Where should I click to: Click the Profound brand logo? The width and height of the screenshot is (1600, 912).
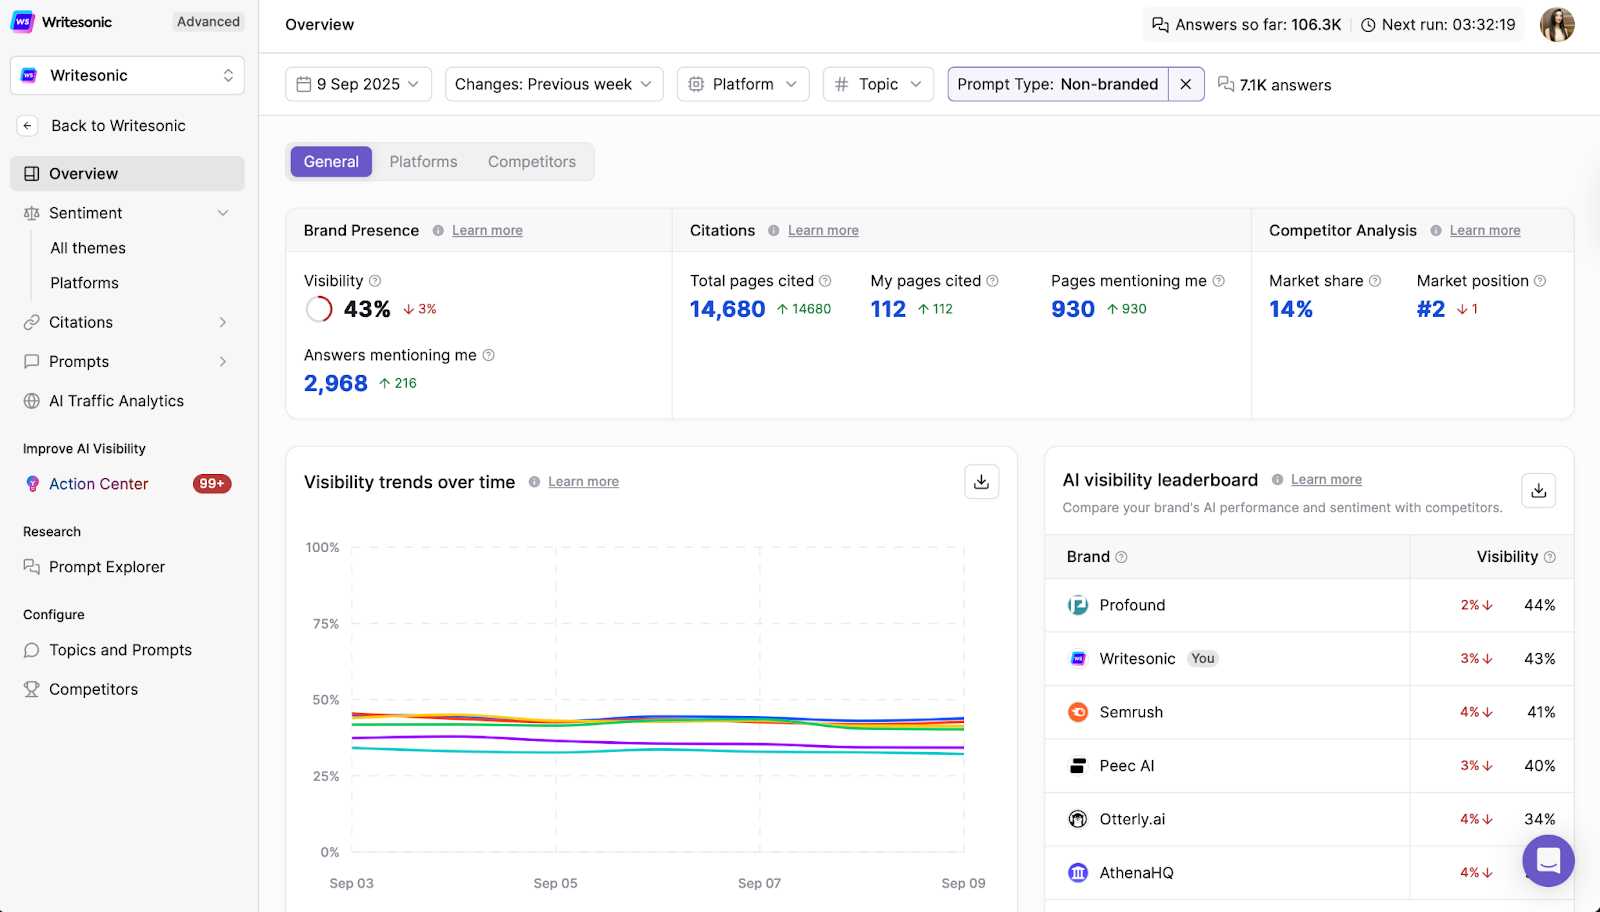point(1078,605)
